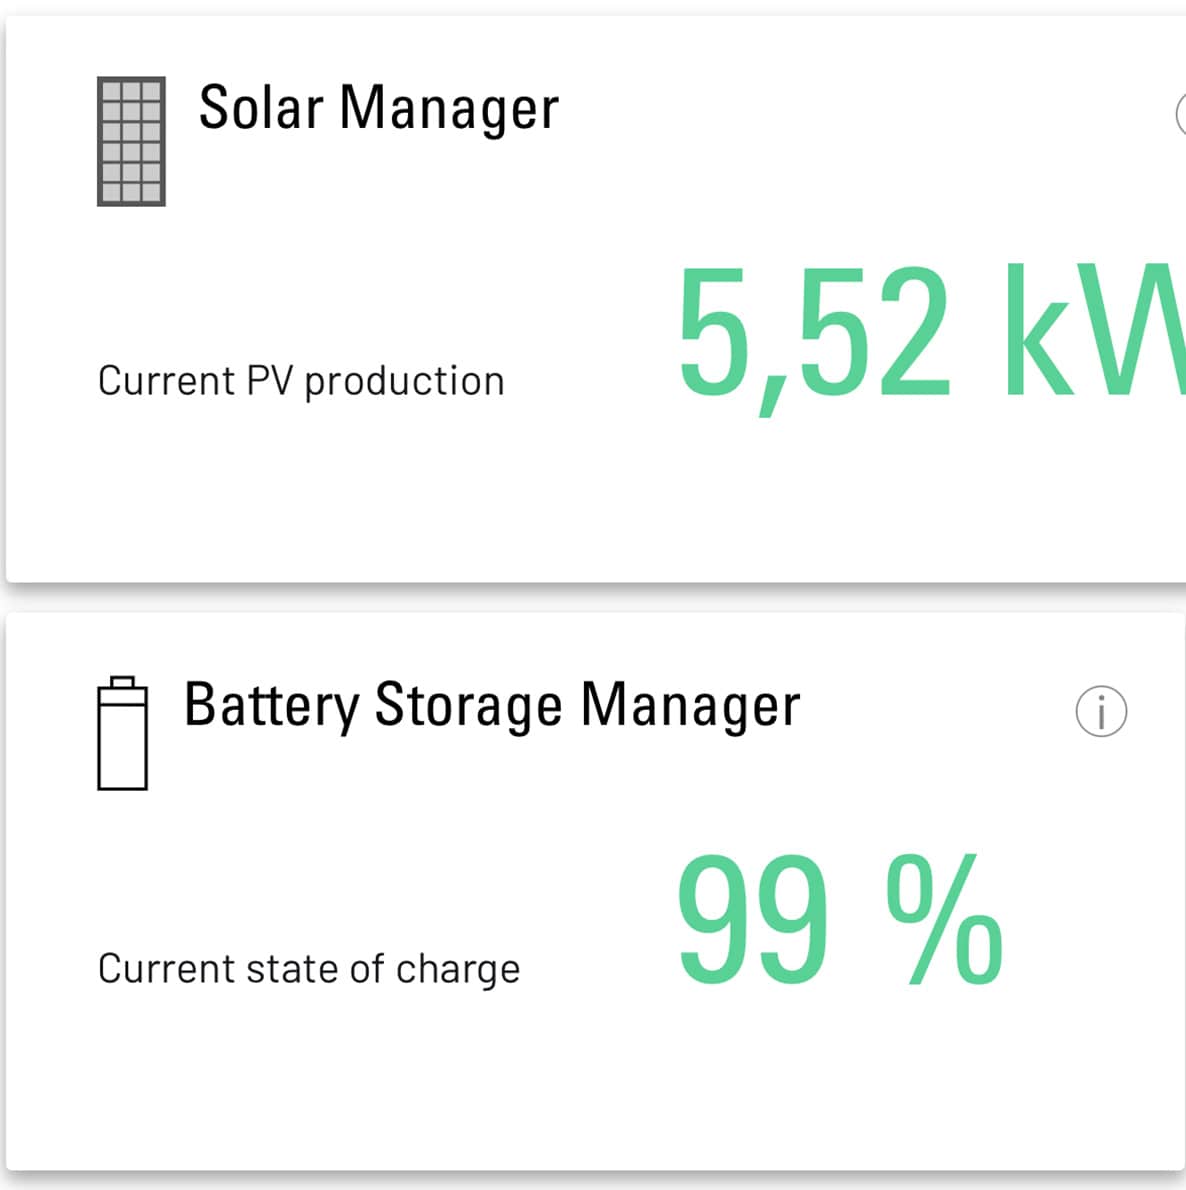Click the Current state of charge label
1186x1190 pixels.
click(x=309, y=968)
